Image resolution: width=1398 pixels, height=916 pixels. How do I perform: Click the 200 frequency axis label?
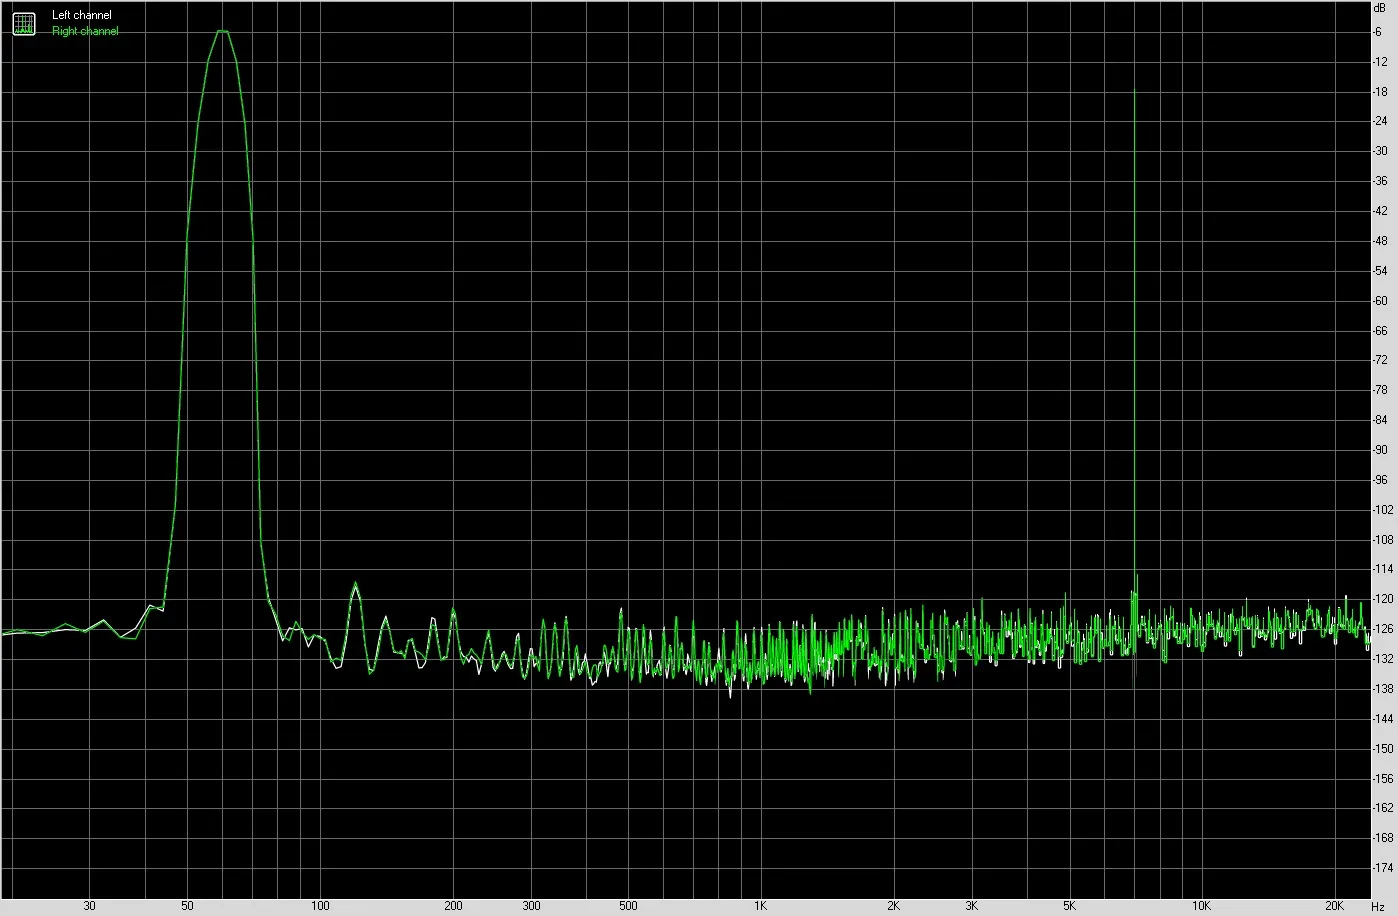point(453,906)
